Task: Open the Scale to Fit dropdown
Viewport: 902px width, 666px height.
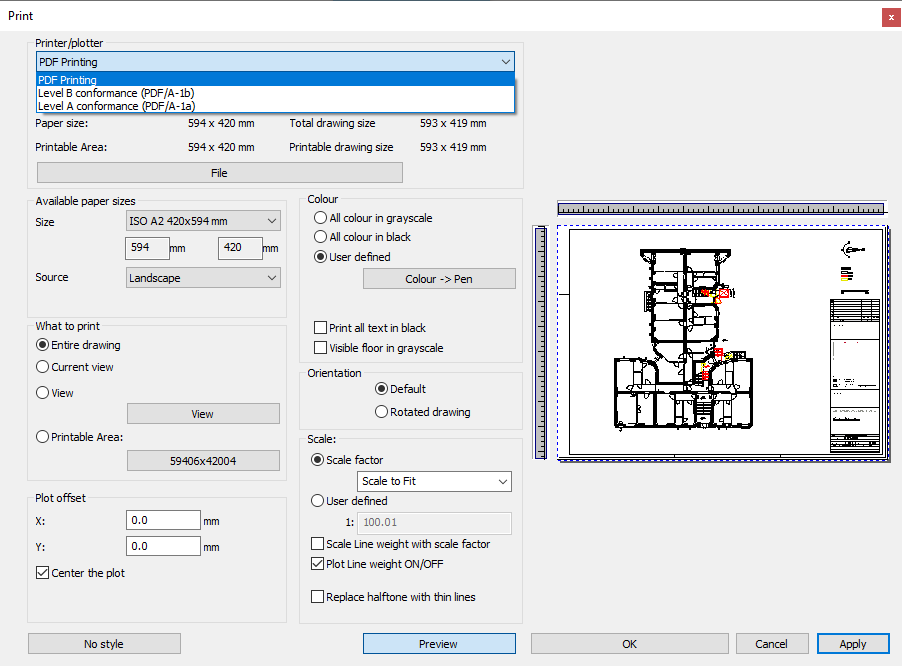Action: [434, 482]
